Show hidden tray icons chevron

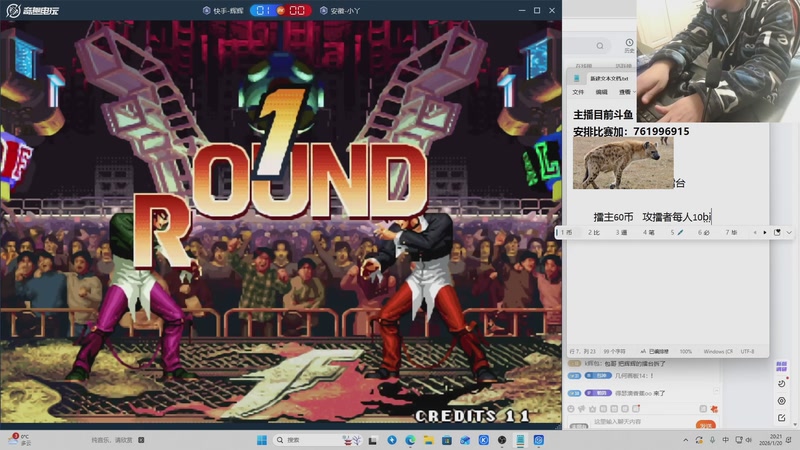686,440
